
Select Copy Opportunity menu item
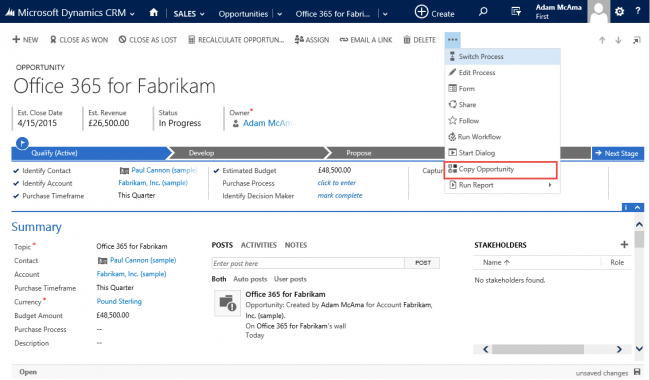click(500, 169)
